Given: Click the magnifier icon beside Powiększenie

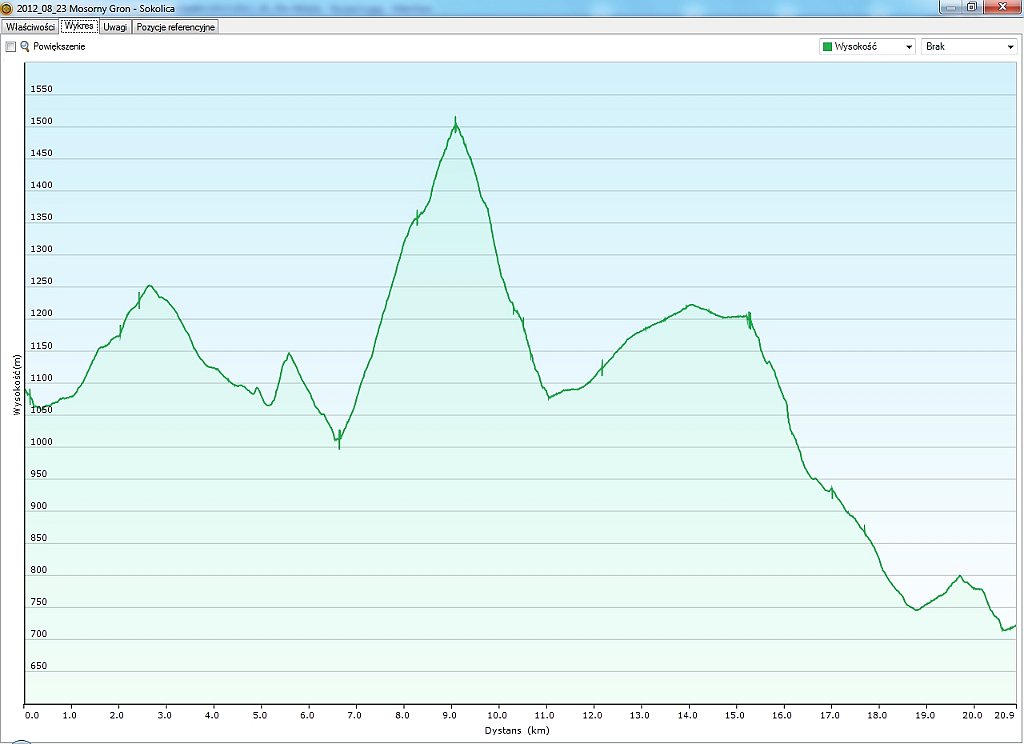Looking at the screenshot, I should (25, 47).
